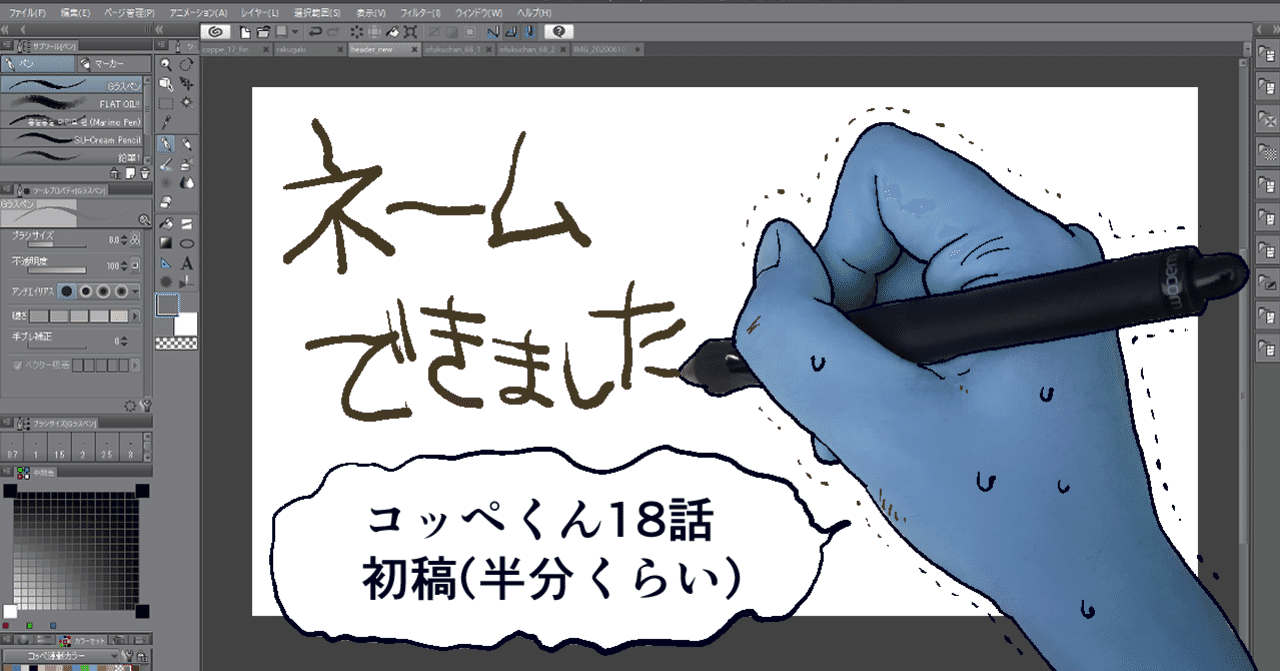This screenshot has height=671, width=1280.
Task: Open the dropdown arrow beside Save icon
Action: pos(296,32)
